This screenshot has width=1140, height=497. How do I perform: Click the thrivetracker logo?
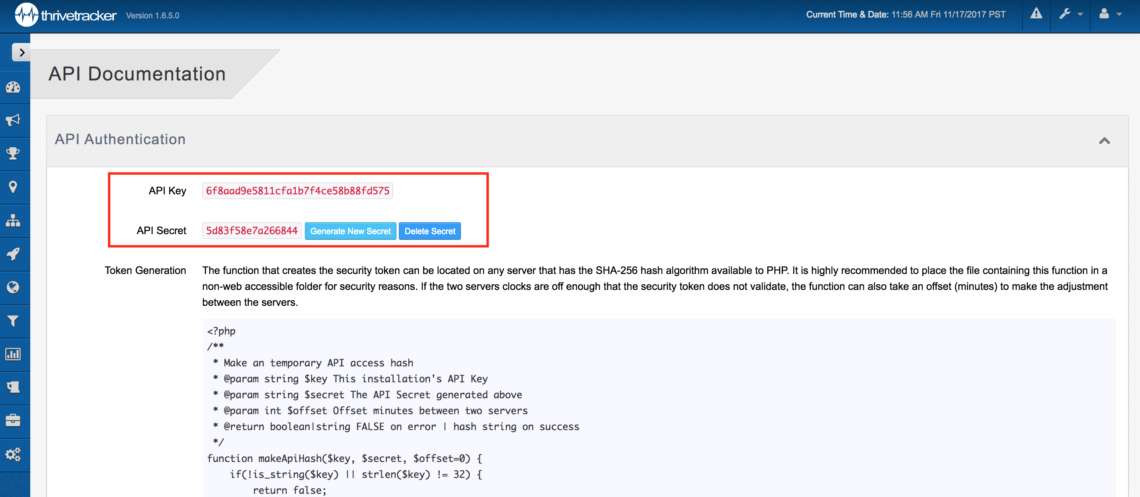pos(65,15)
